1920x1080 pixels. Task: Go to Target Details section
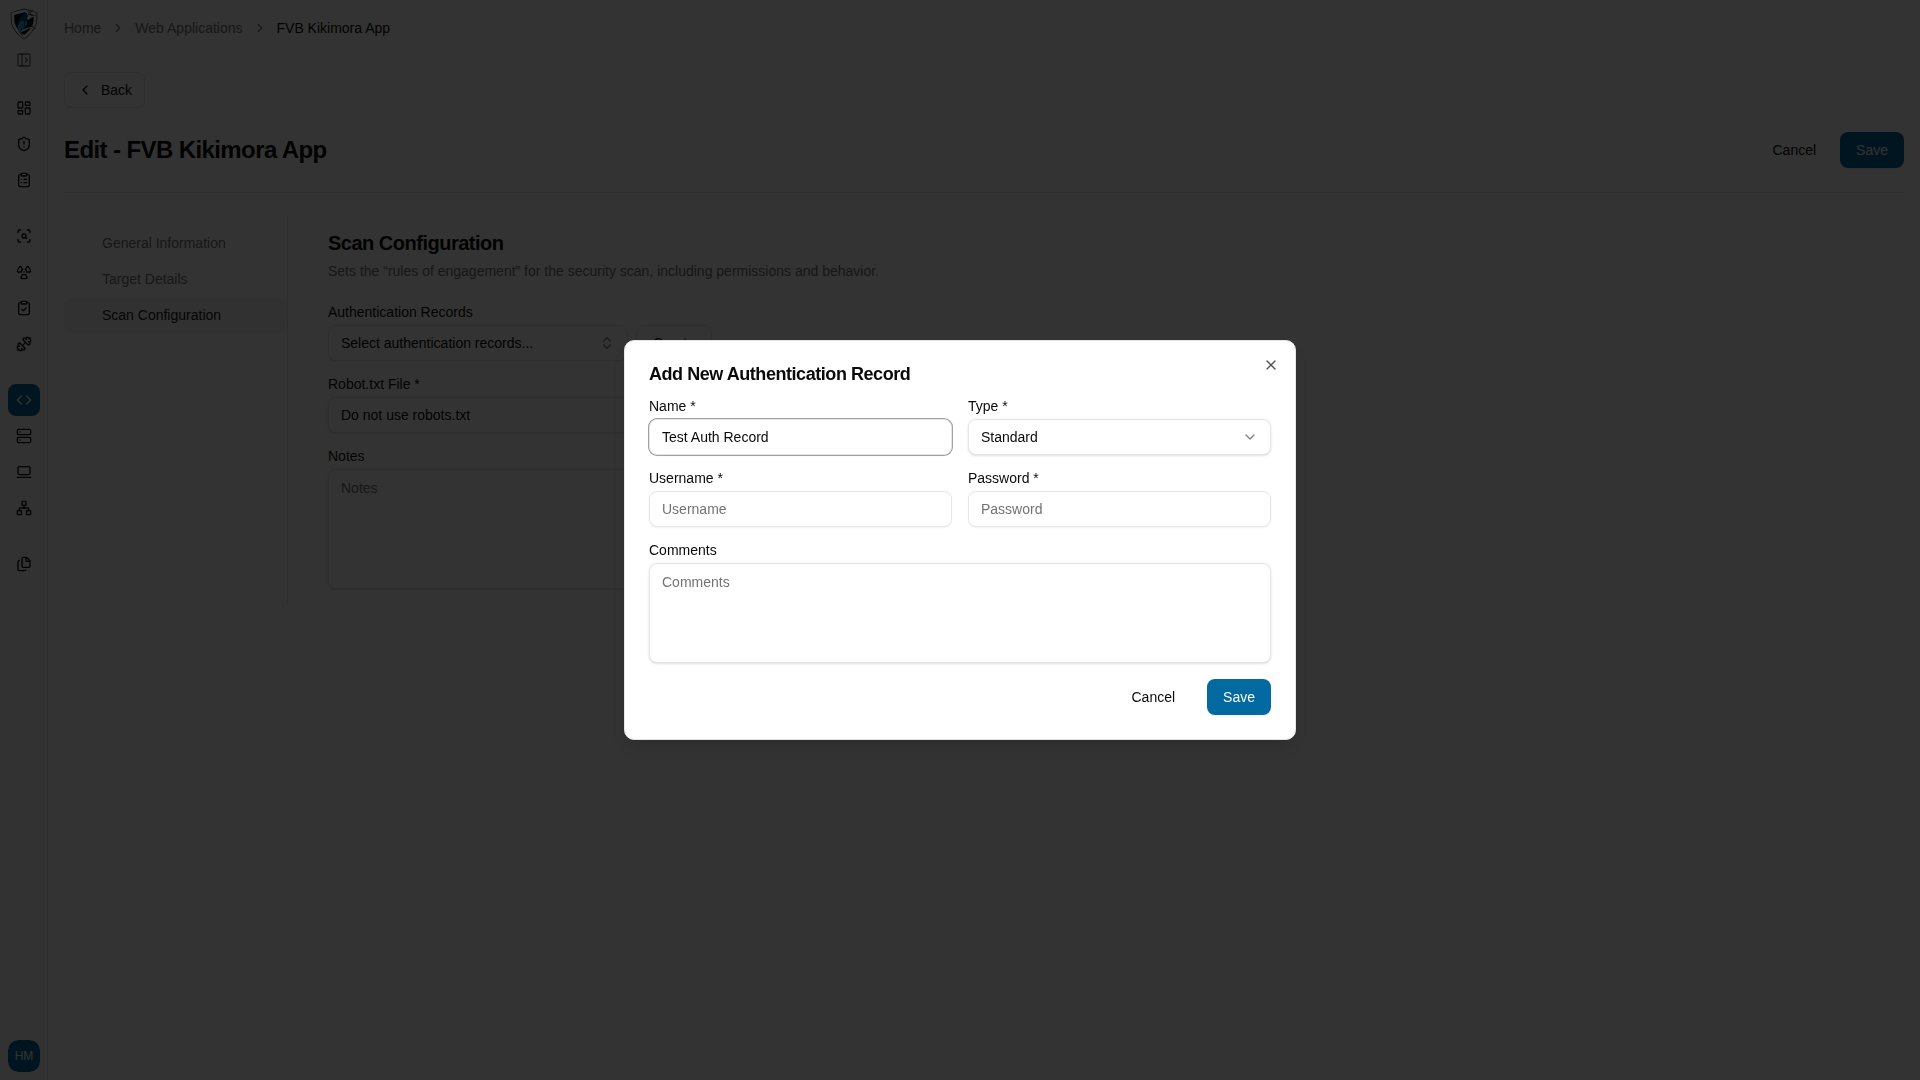145,279
